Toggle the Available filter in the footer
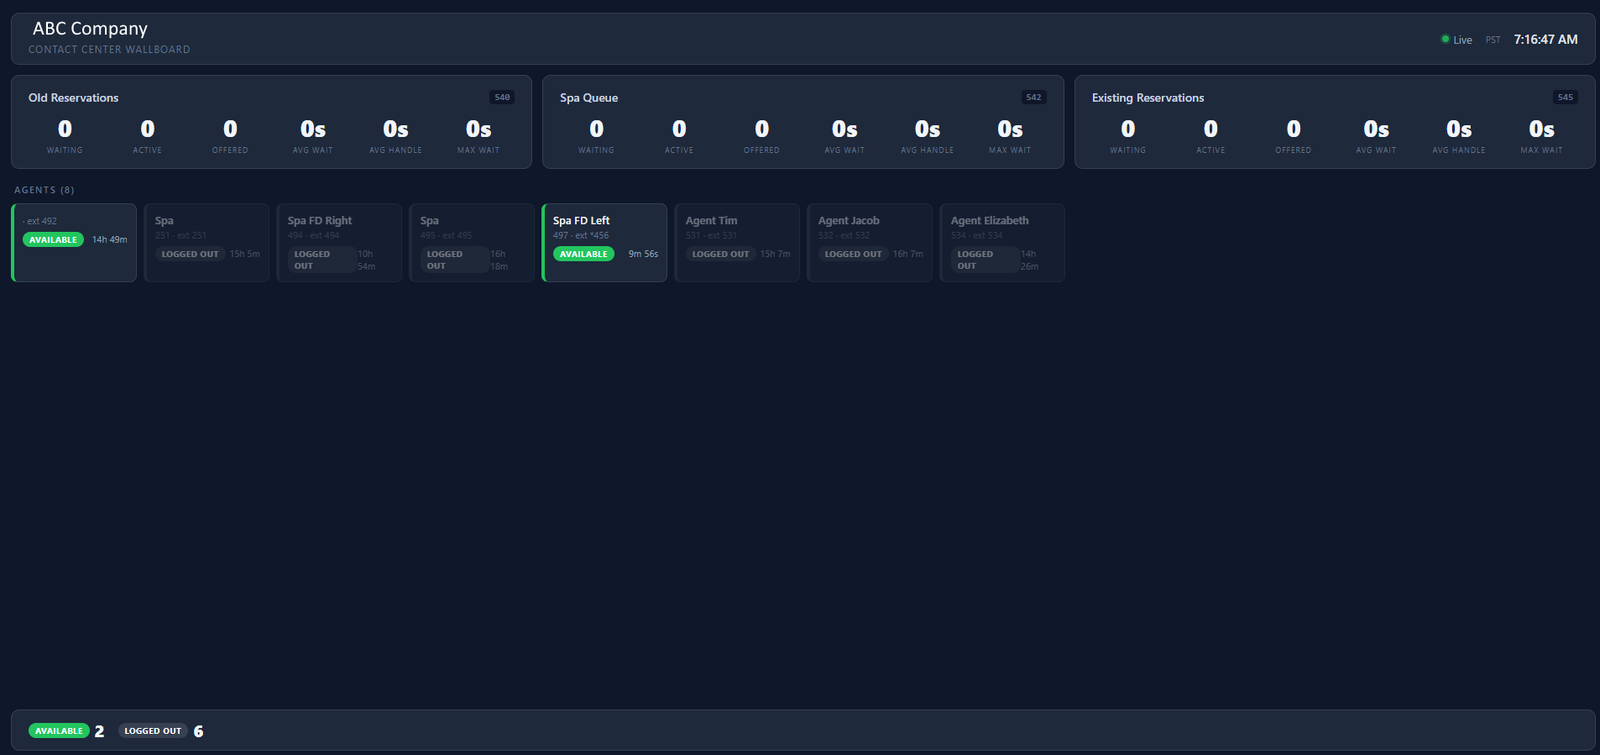Image resolution: width=1600 pixels, height=755 pixels. 59,731
